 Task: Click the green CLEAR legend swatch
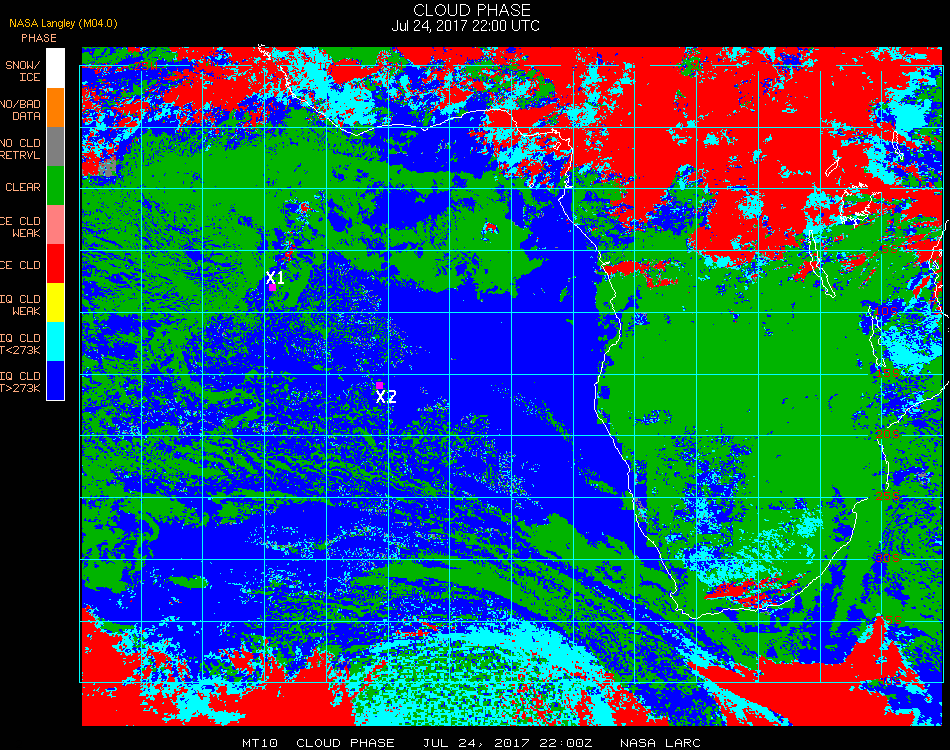point(55,185)
